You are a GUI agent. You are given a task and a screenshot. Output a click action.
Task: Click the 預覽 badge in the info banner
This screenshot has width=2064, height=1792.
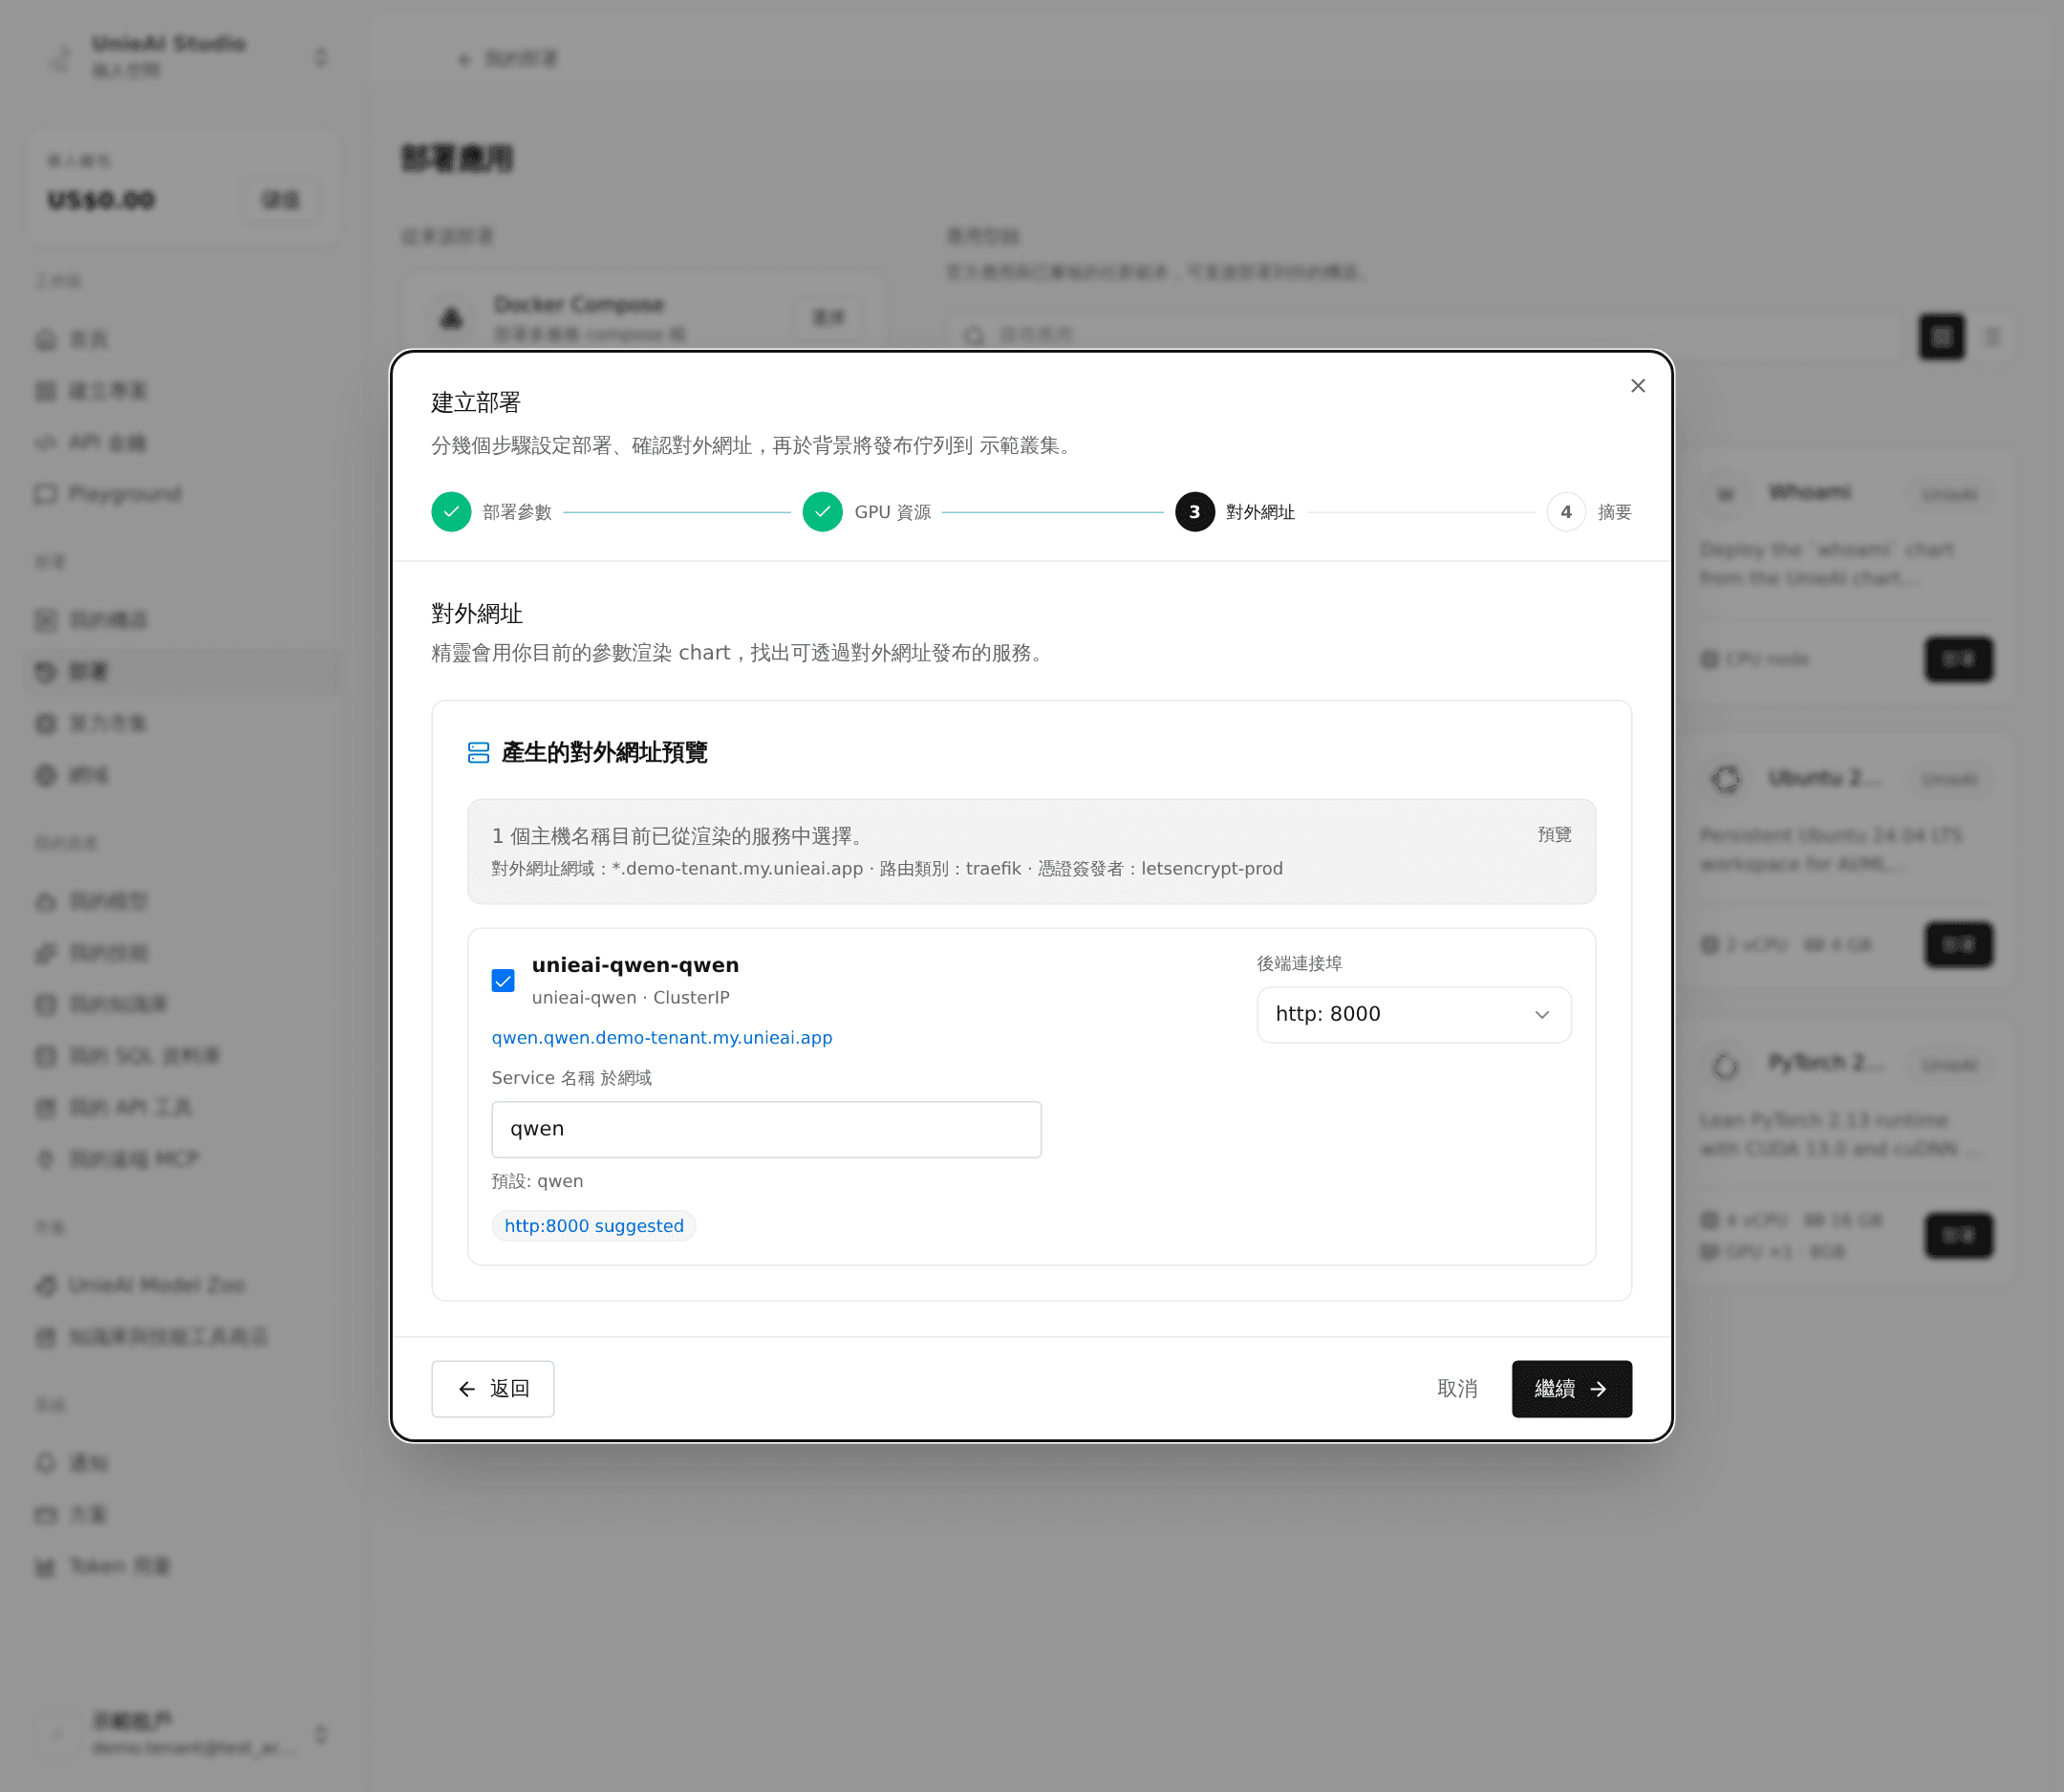1554,834
